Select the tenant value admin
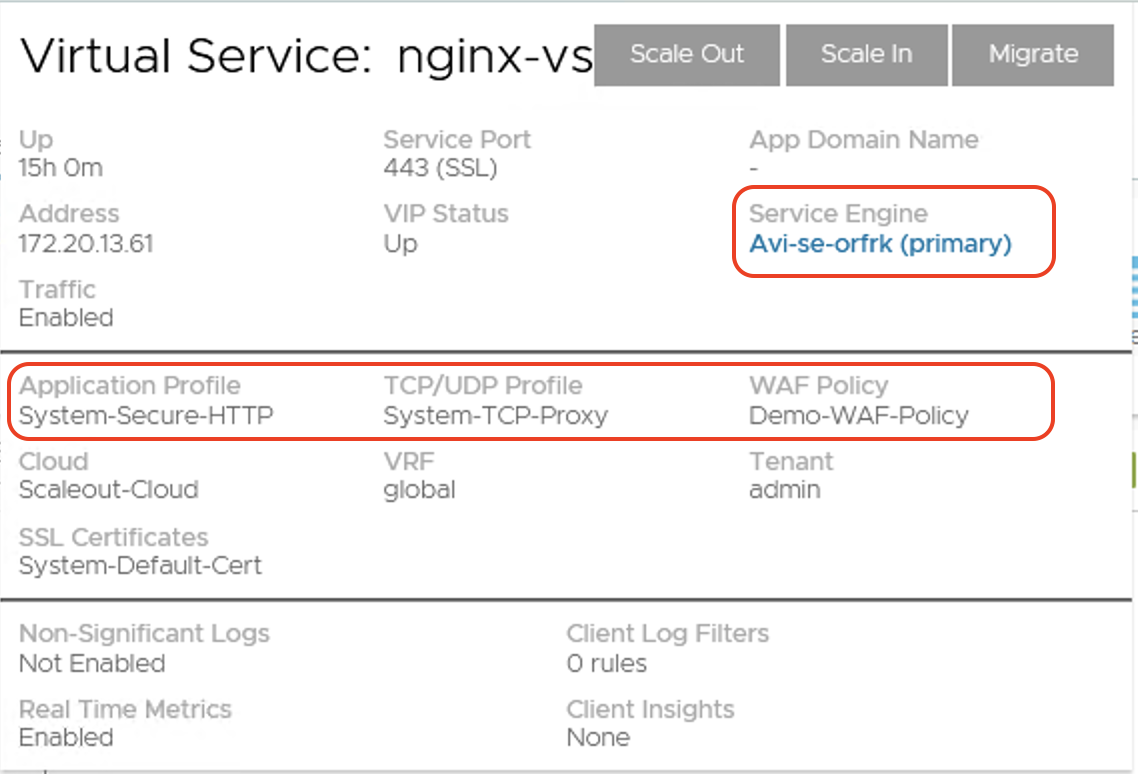The height and width of the screenshot is (774, 1138). (x=785, y=490)
